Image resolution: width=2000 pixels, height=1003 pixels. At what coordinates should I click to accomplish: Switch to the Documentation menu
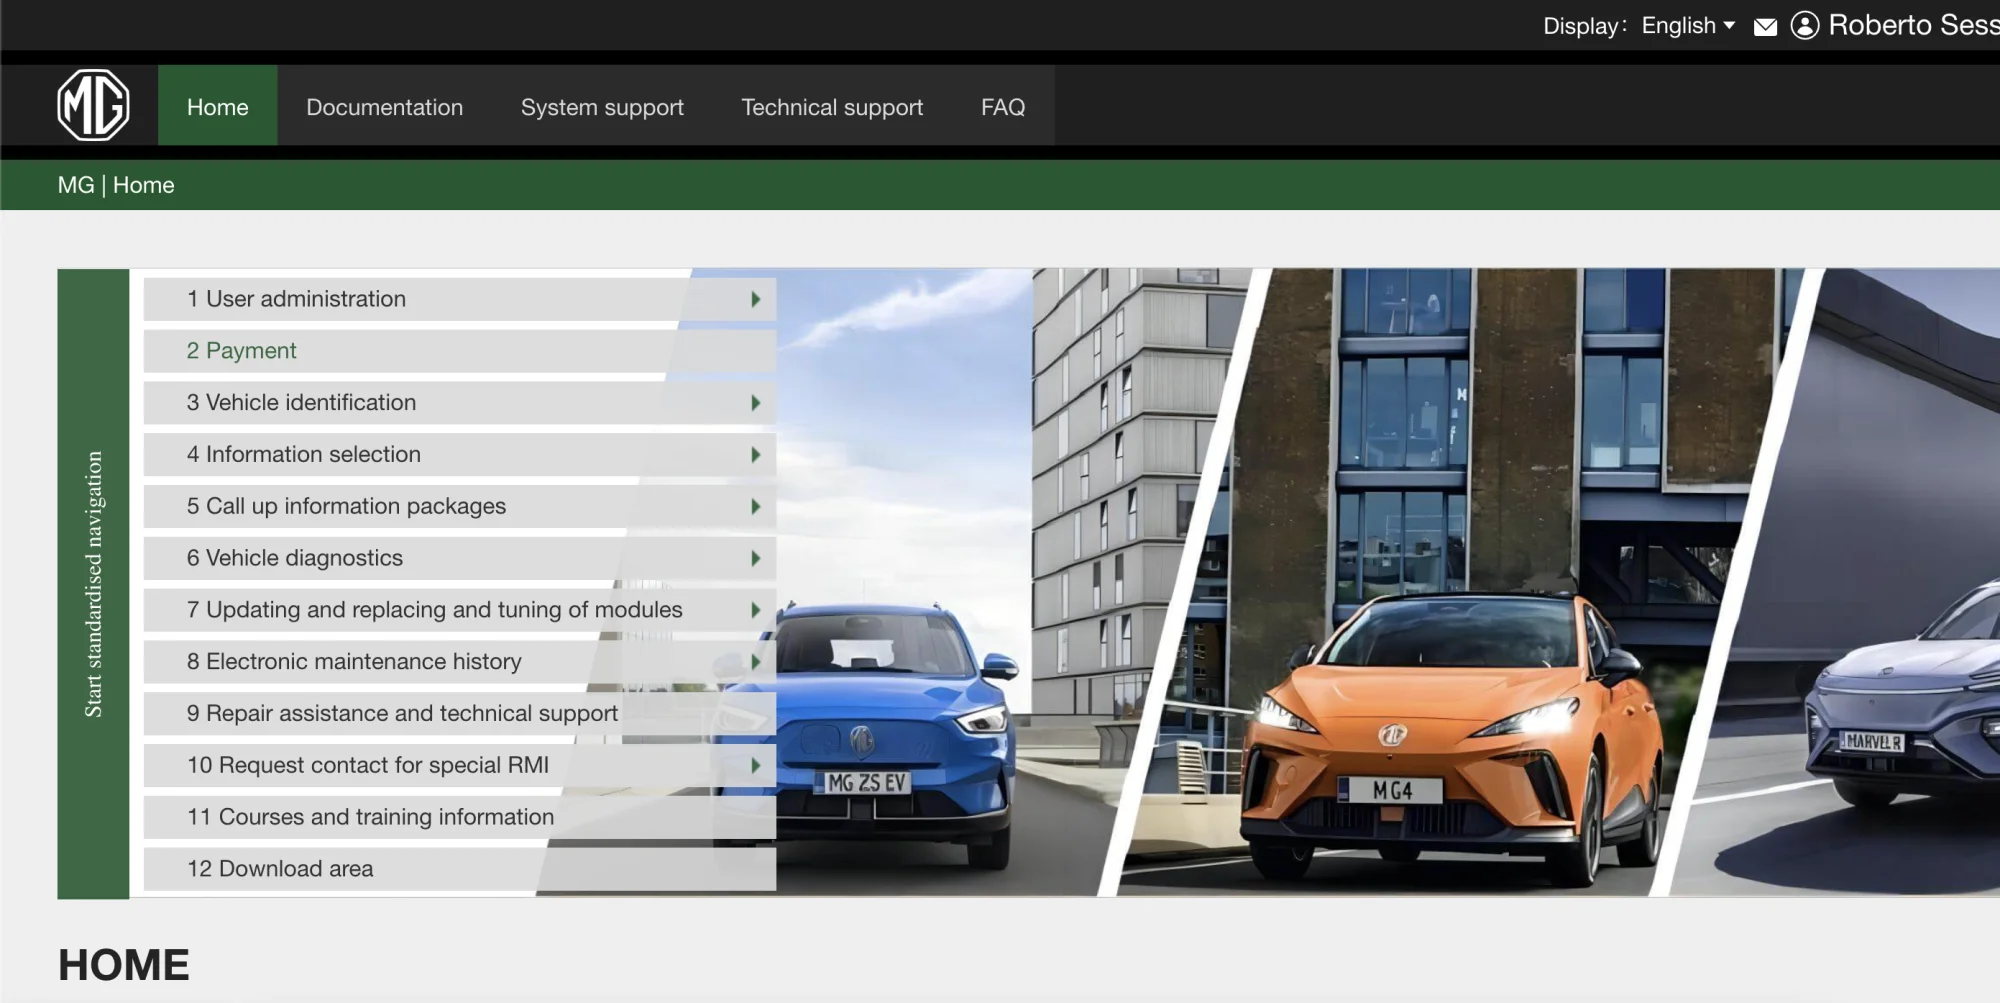[384, 106]
